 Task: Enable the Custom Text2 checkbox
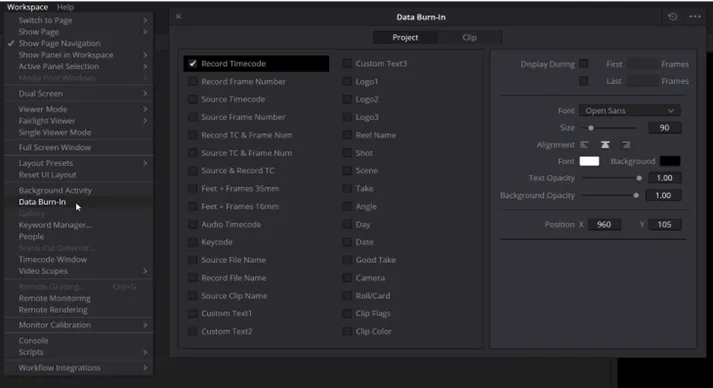(x=192, y=331)
